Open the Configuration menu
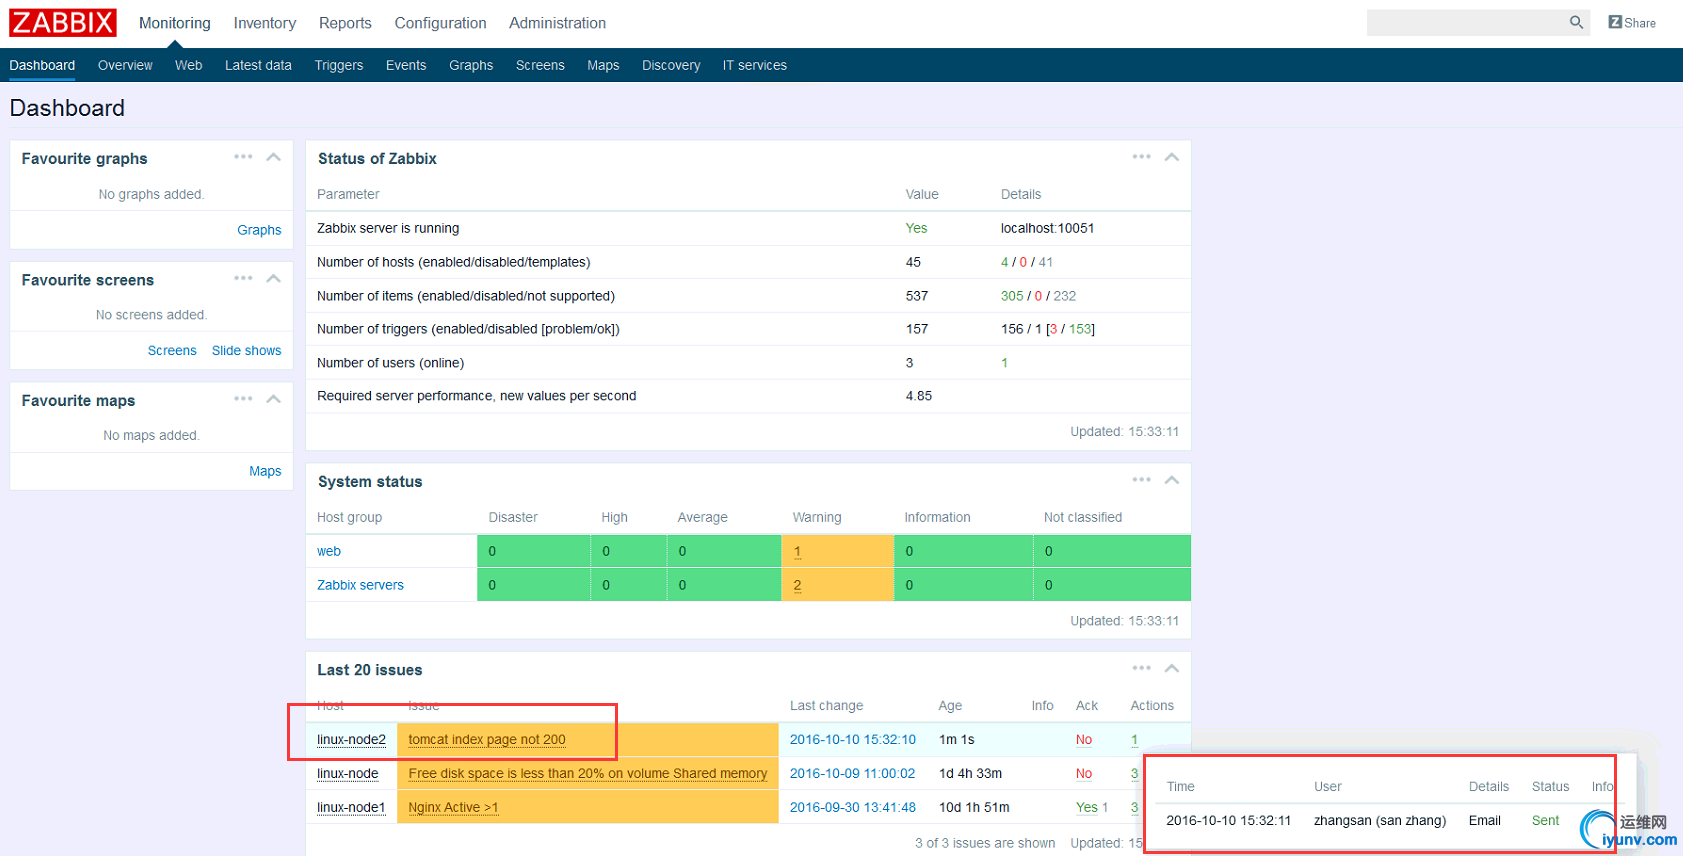This screenshot has height=856, width=1683. click(440, 23)
